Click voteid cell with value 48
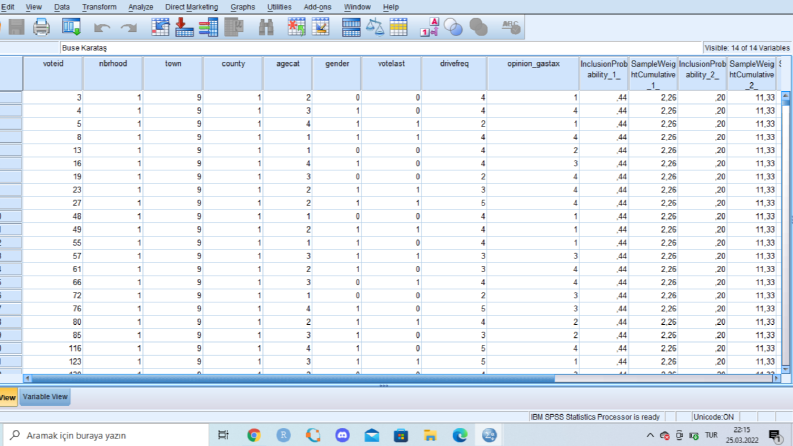This screenshot has height=446, width=793. [53, 216]
